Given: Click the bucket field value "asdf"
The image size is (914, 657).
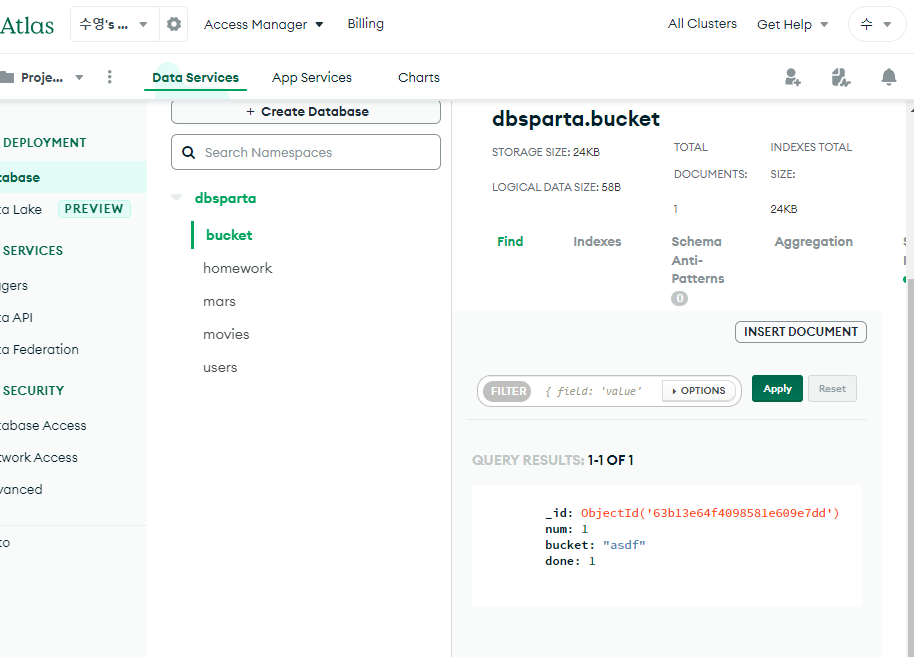Looking at the screenshot, I should point(624,545).
